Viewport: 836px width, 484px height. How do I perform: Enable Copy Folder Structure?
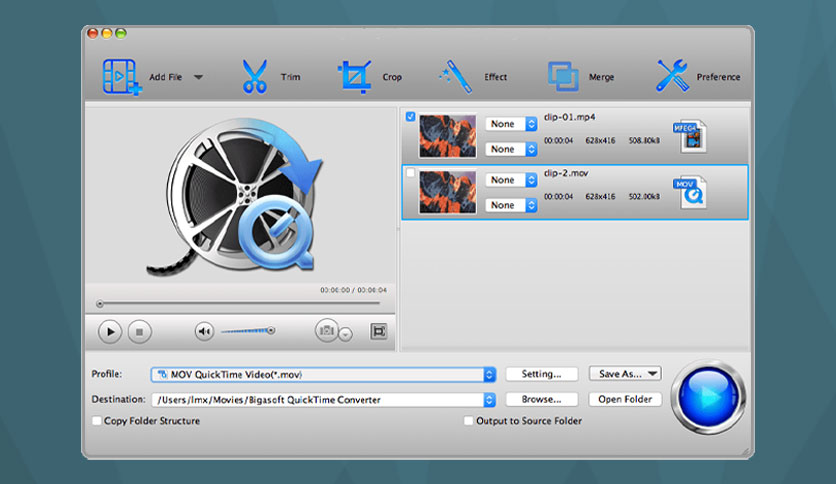tap(97, 421)
